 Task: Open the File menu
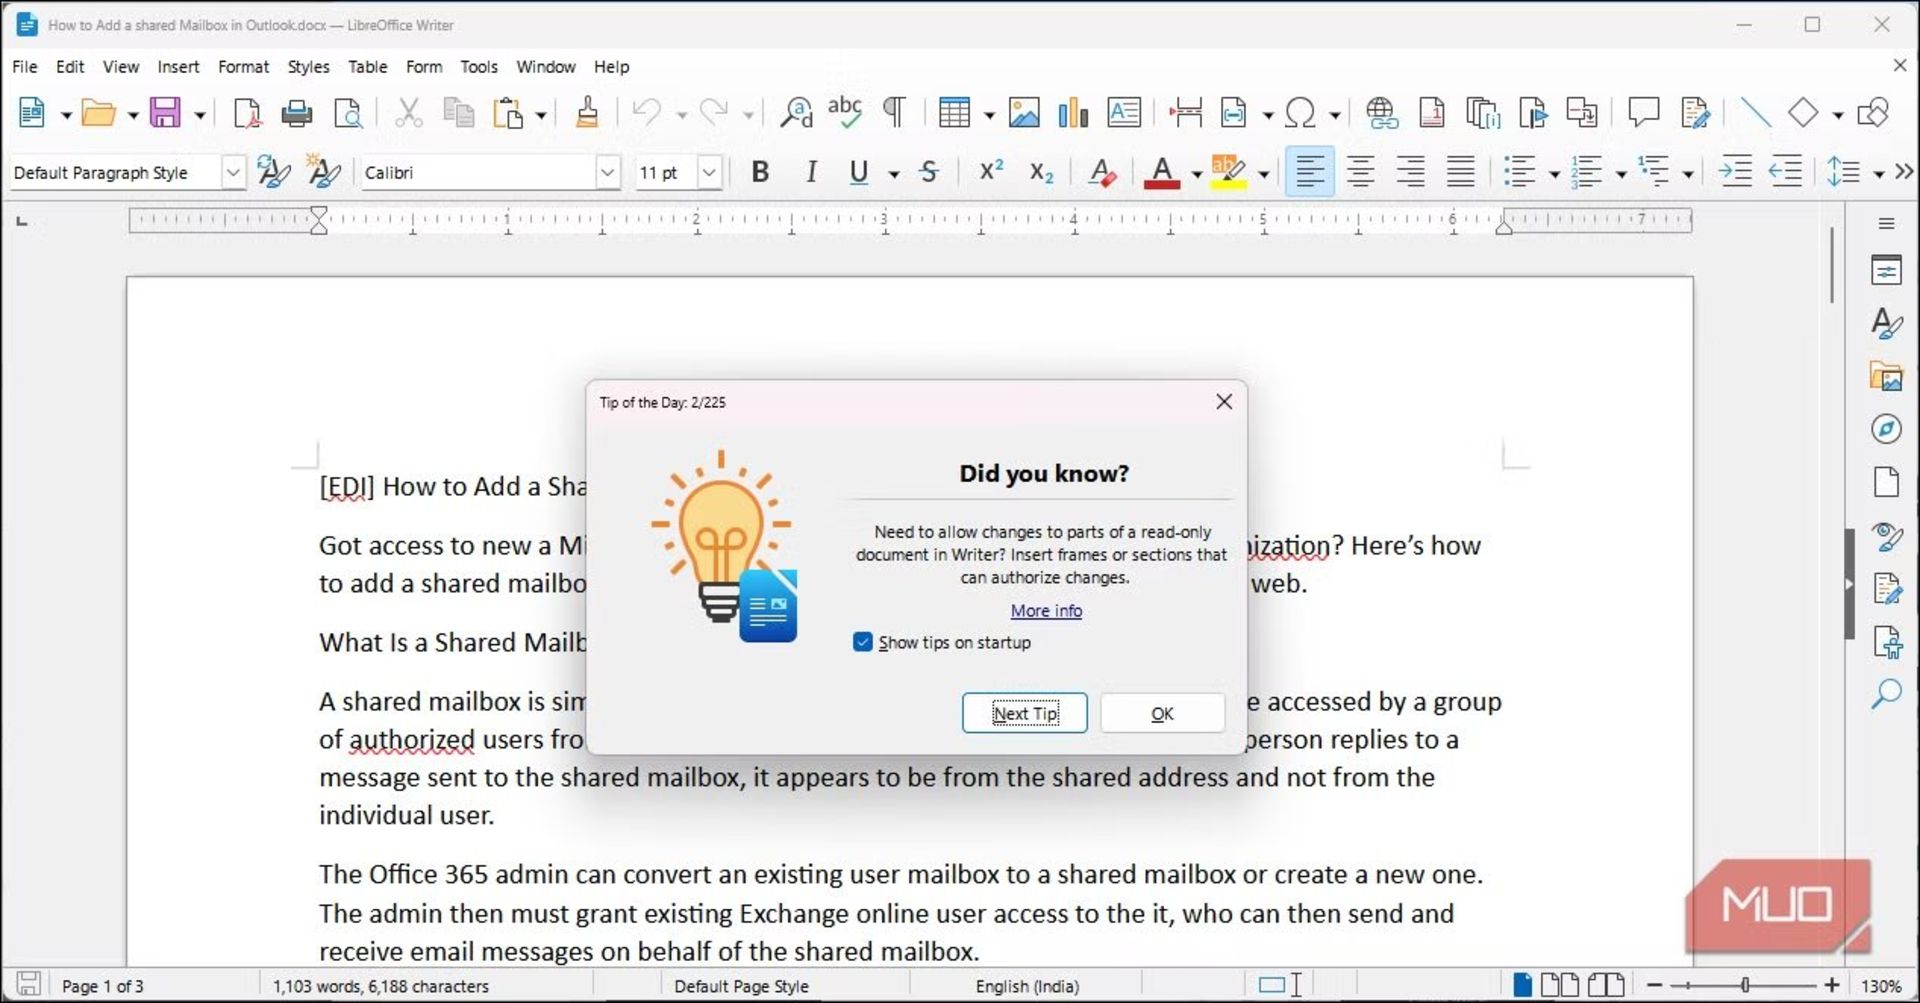click(25, 67)
